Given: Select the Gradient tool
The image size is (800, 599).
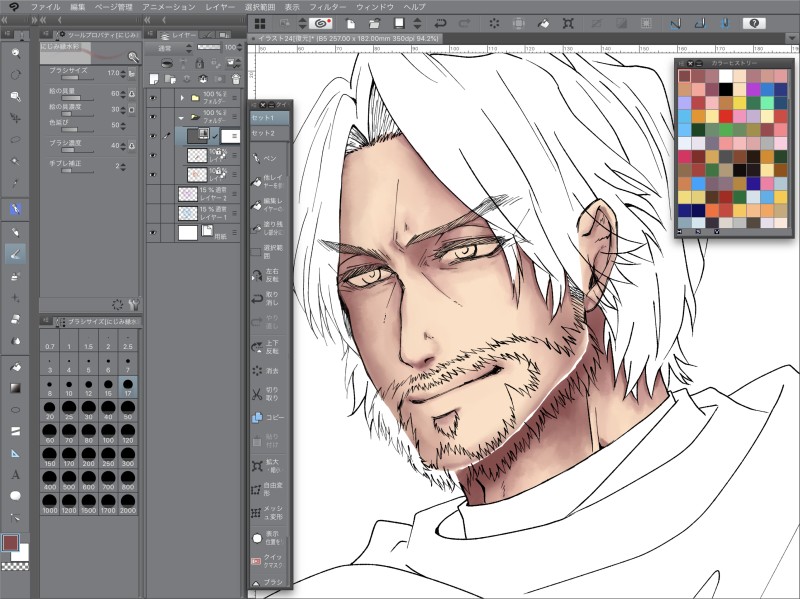Looking at the screenshot, I should 16,387.
